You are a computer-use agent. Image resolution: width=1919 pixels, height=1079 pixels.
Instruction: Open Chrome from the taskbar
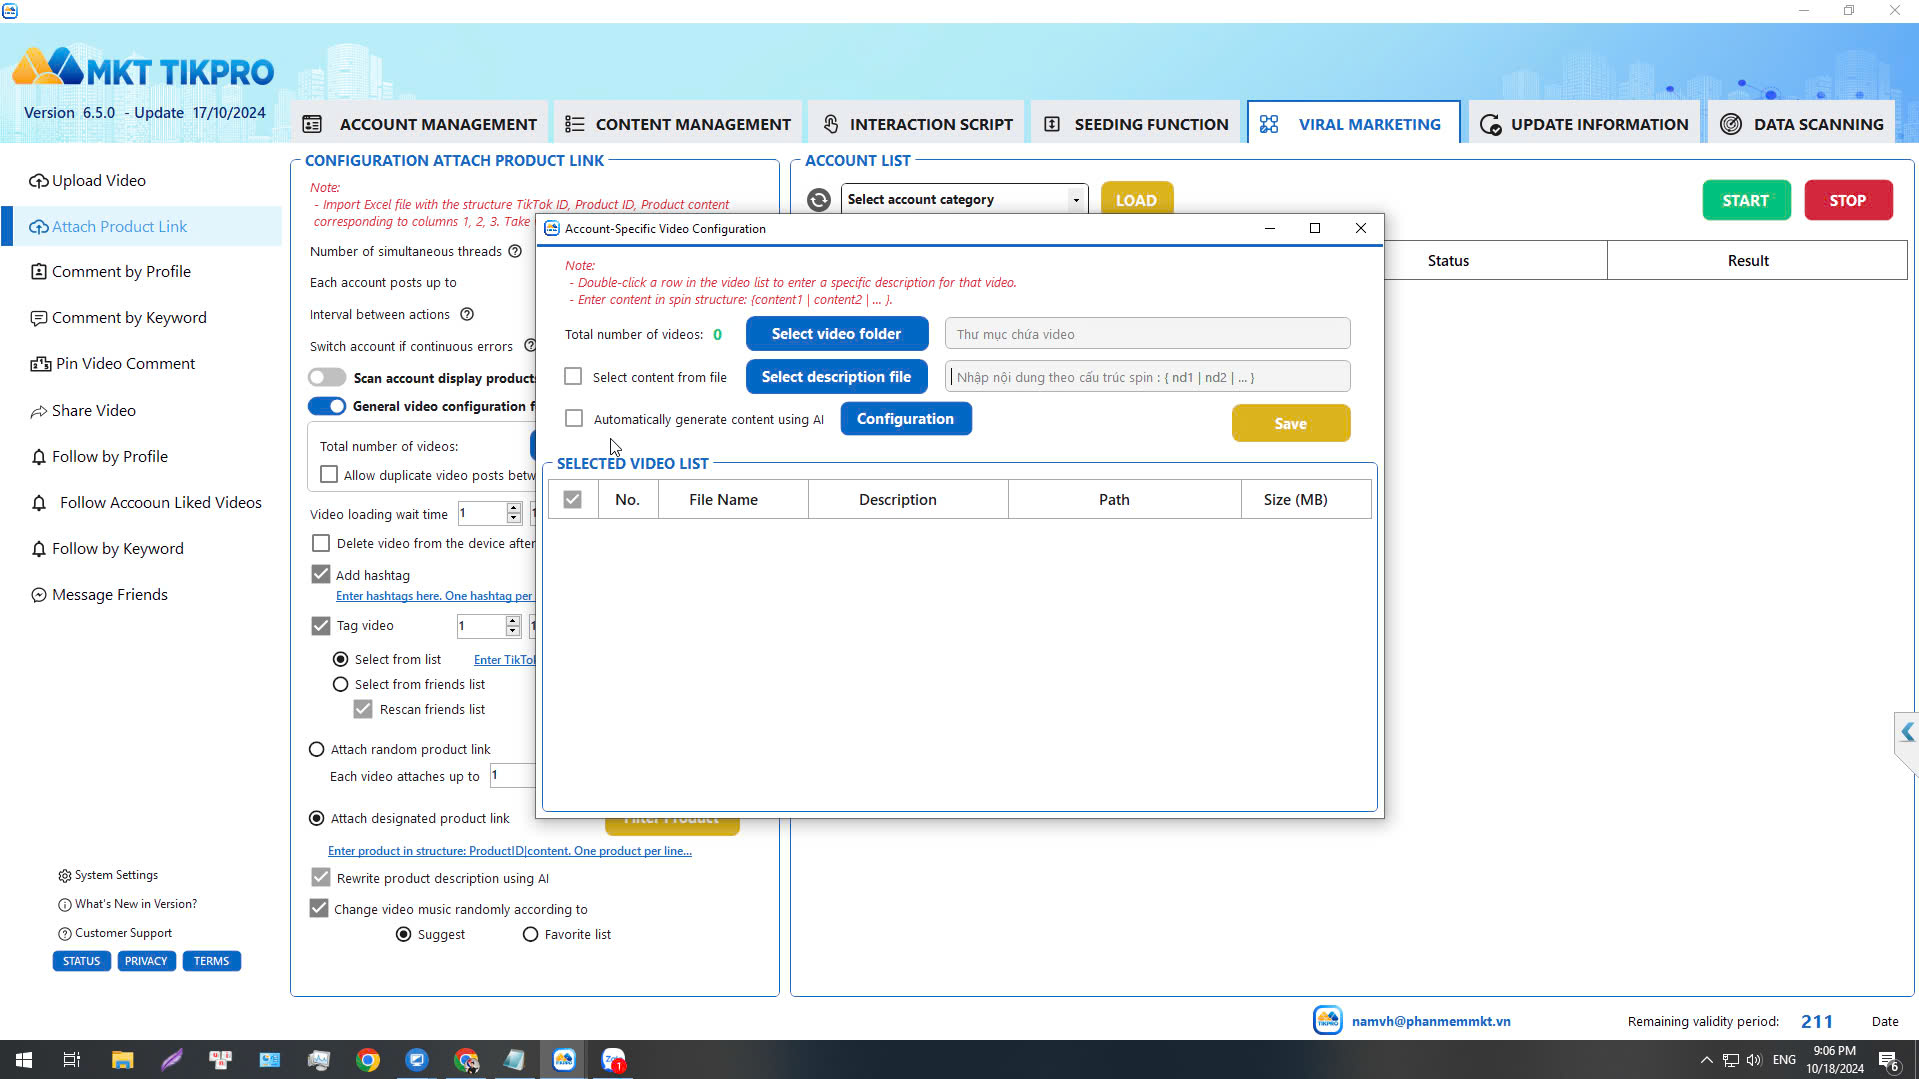[368, 1060]
